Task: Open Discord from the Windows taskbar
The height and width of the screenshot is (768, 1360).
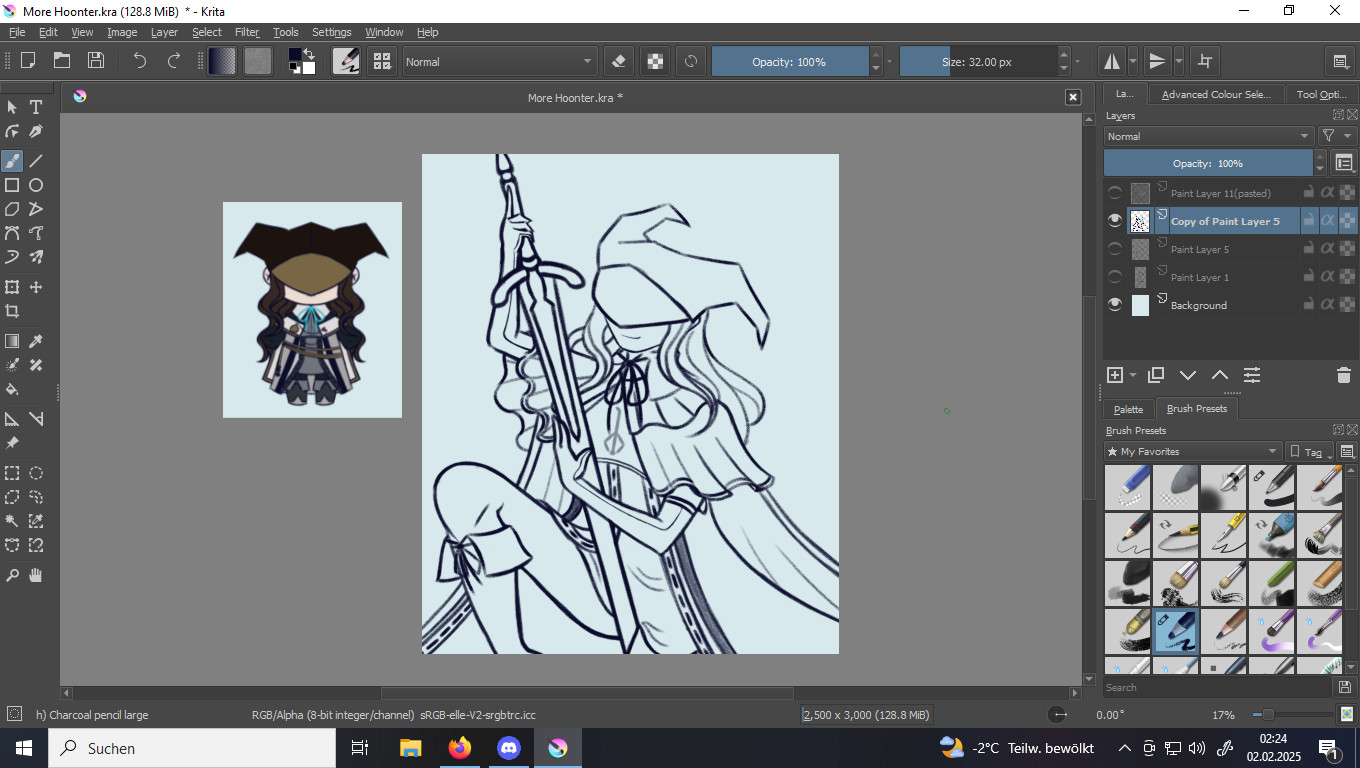Action: pos(508,748)
